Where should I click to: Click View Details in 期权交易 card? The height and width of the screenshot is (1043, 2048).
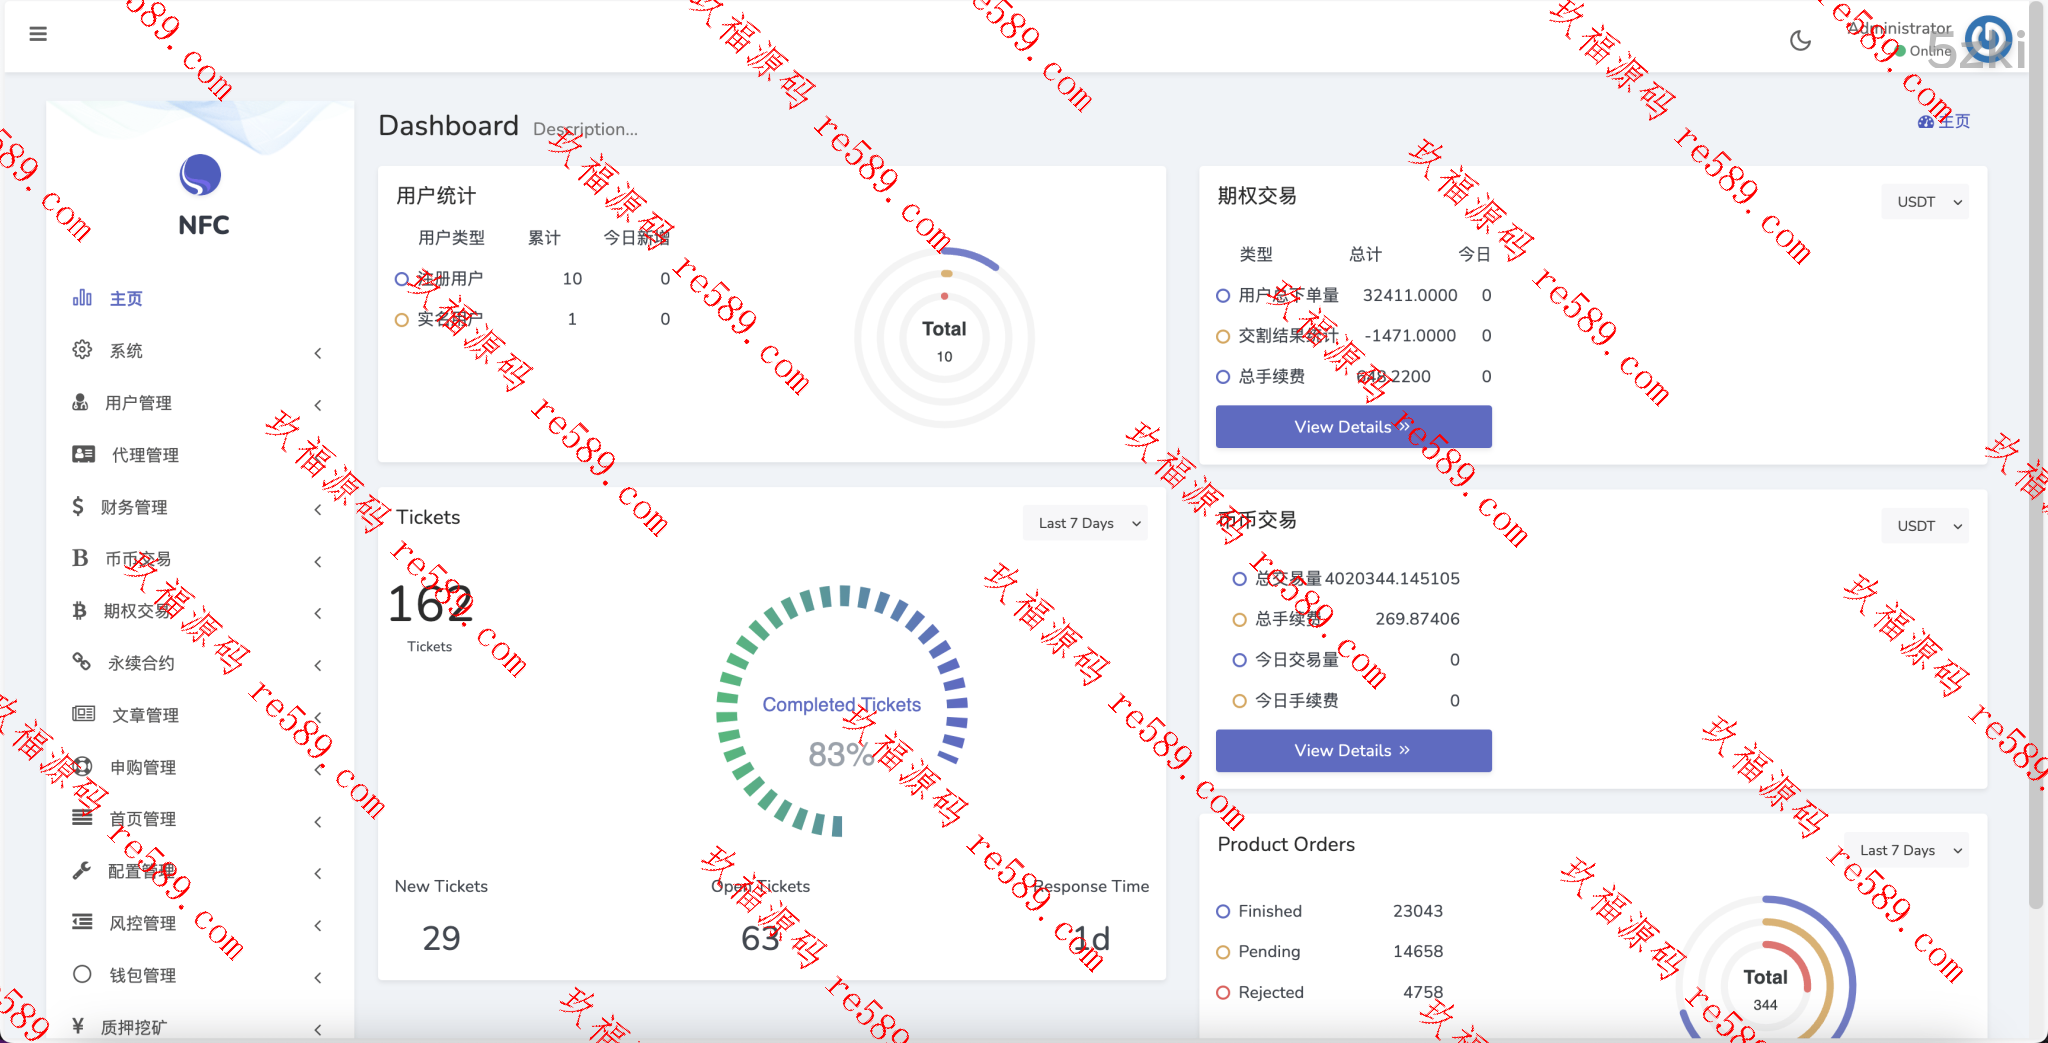pos(1353,427)
